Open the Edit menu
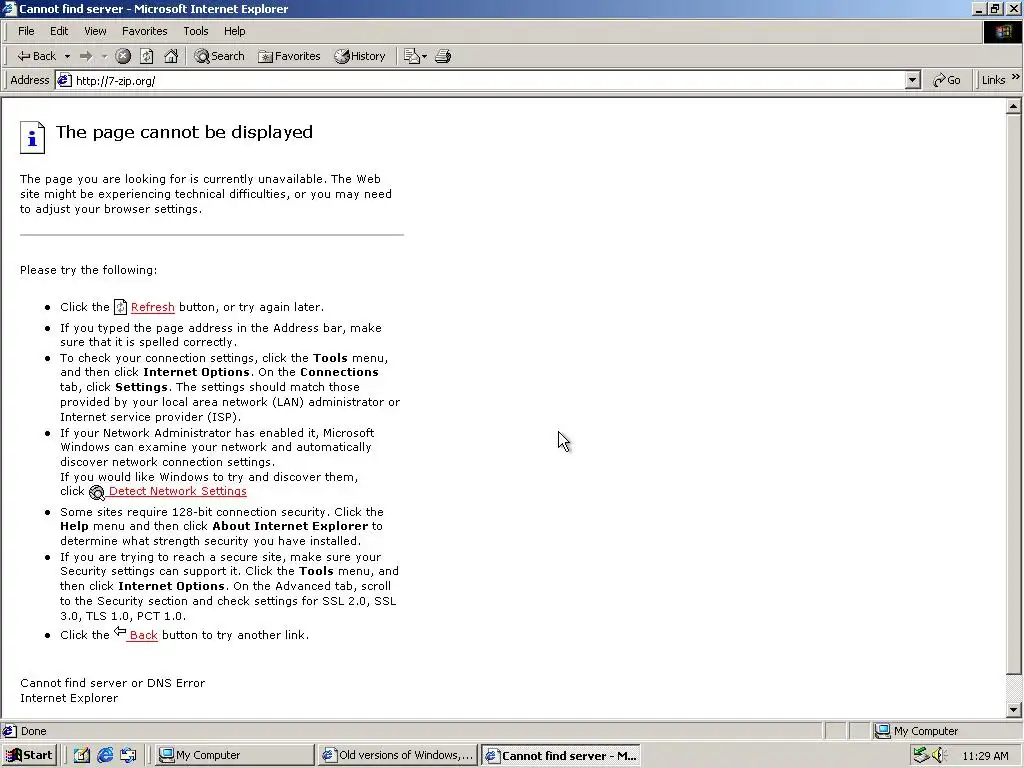Viewport: 1024px width, 768px height. [59, 31]
